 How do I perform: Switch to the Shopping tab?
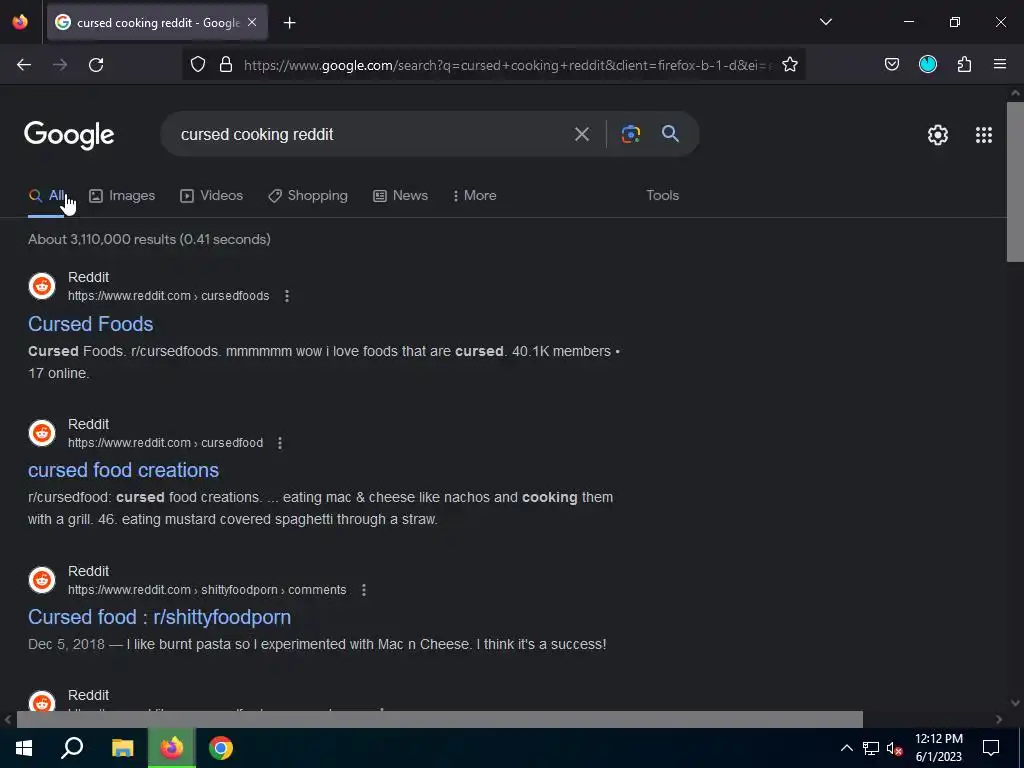(x=308, y=195)
